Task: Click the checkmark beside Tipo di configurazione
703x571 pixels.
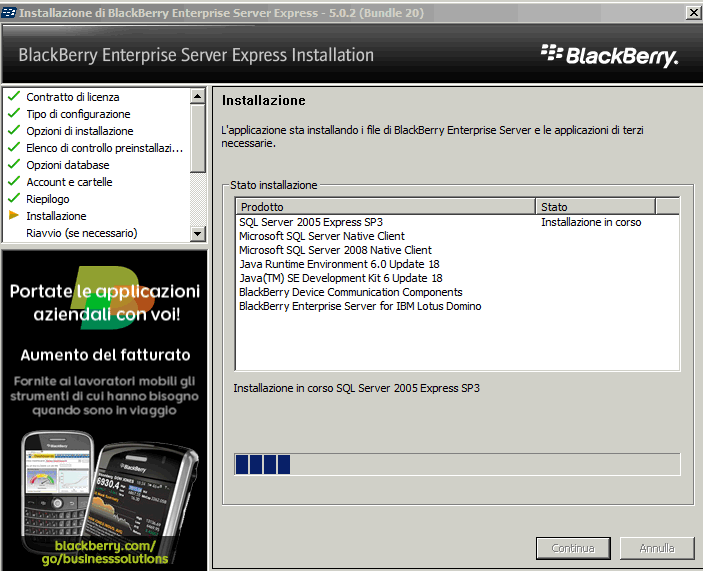Action: click(14, 113)
